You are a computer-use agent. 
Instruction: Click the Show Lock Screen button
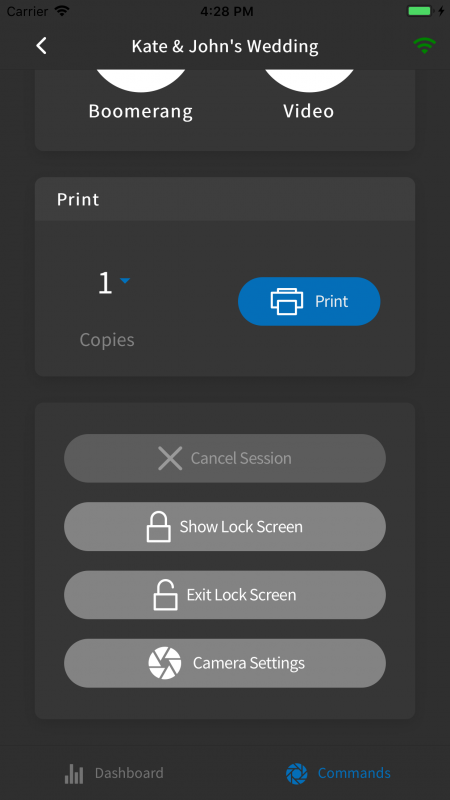coord(225,527)
